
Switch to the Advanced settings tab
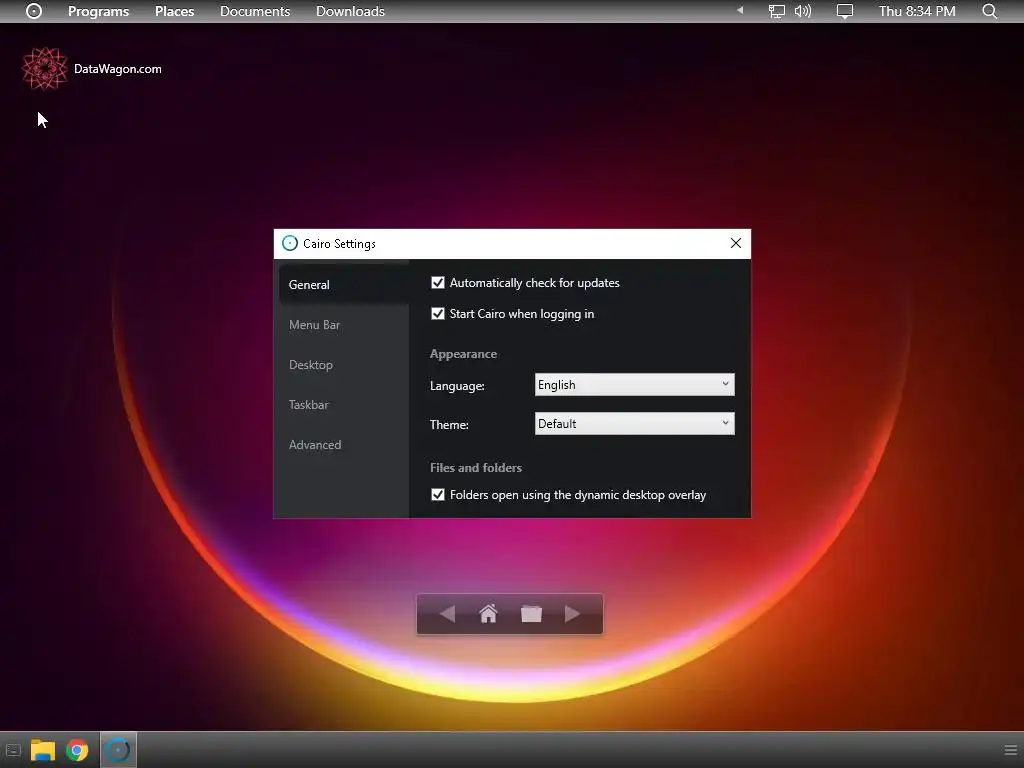[344, 445]
